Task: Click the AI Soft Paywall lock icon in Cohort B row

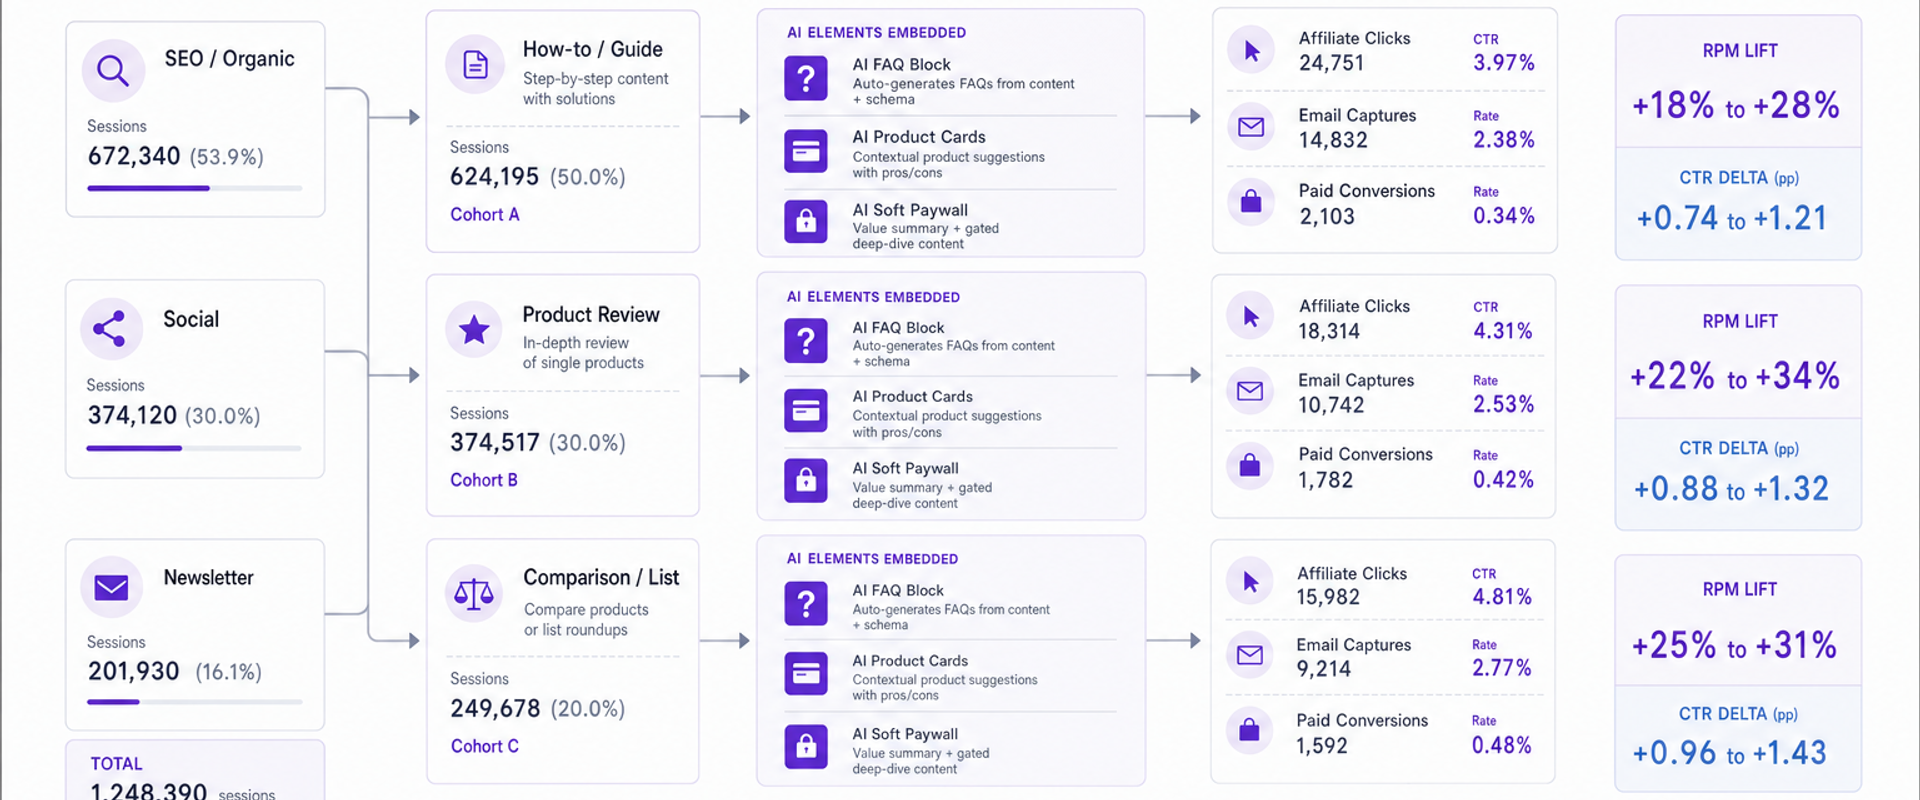Action: (806, 481)
